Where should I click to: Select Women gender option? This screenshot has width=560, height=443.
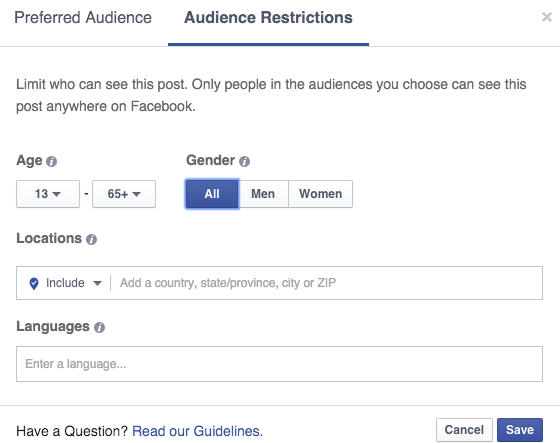(320, 194)
